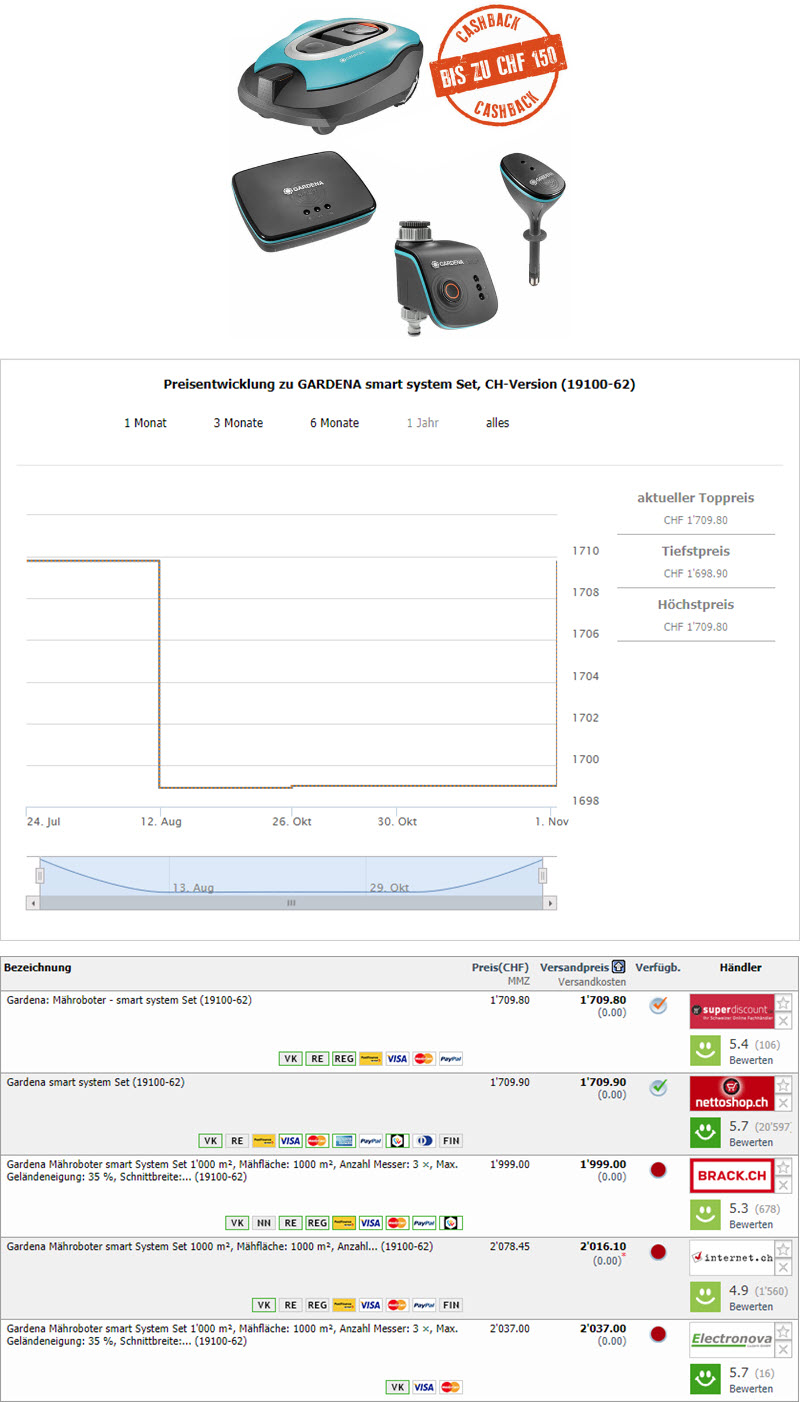Screen dimensions: 800x1402
Task: Click the star icon beside superdiscount logo
Action: (x=784, y=1003)
